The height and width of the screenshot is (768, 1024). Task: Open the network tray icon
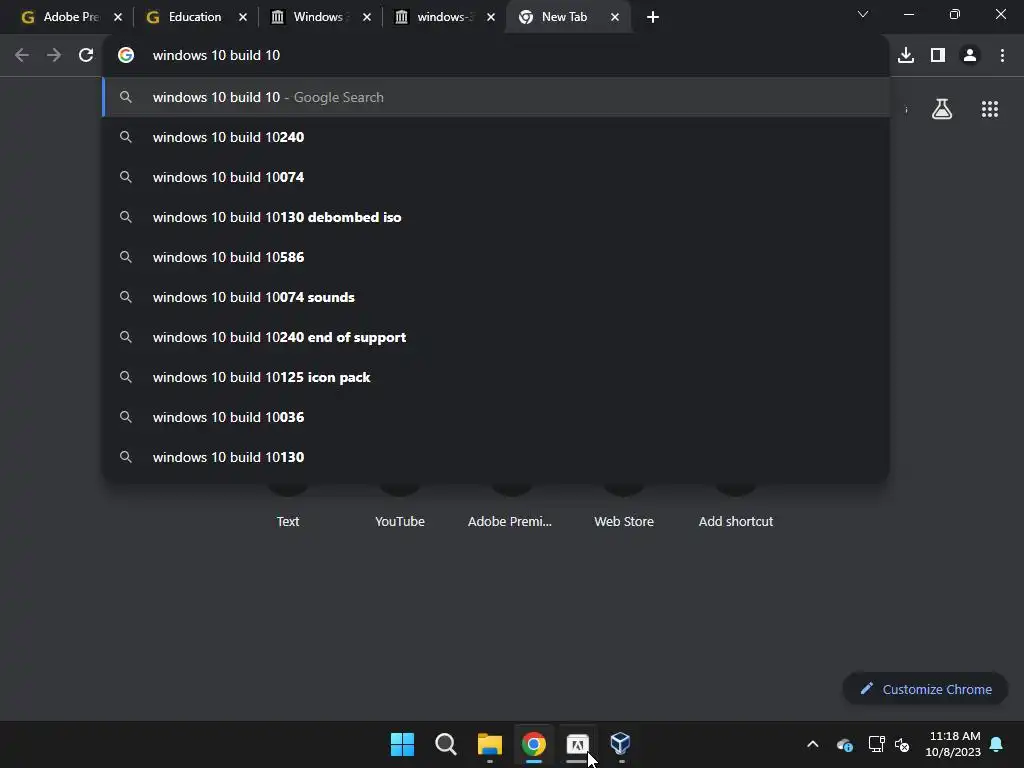coord(876,744)
